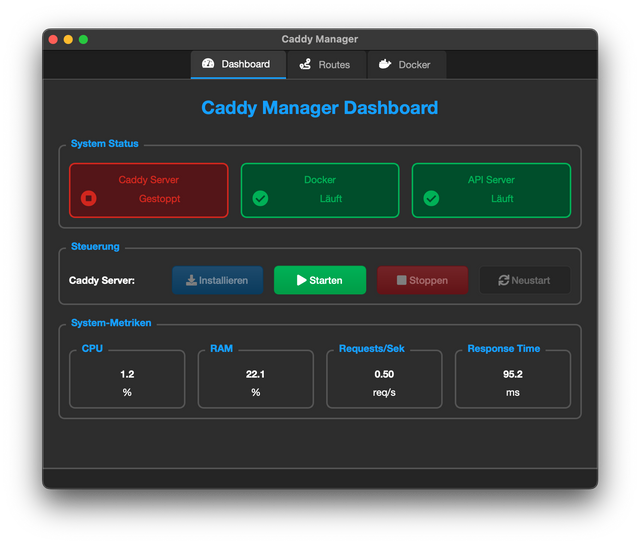Select the Caddy Server status label
640x545 pixels.
(x=149, y=180)
